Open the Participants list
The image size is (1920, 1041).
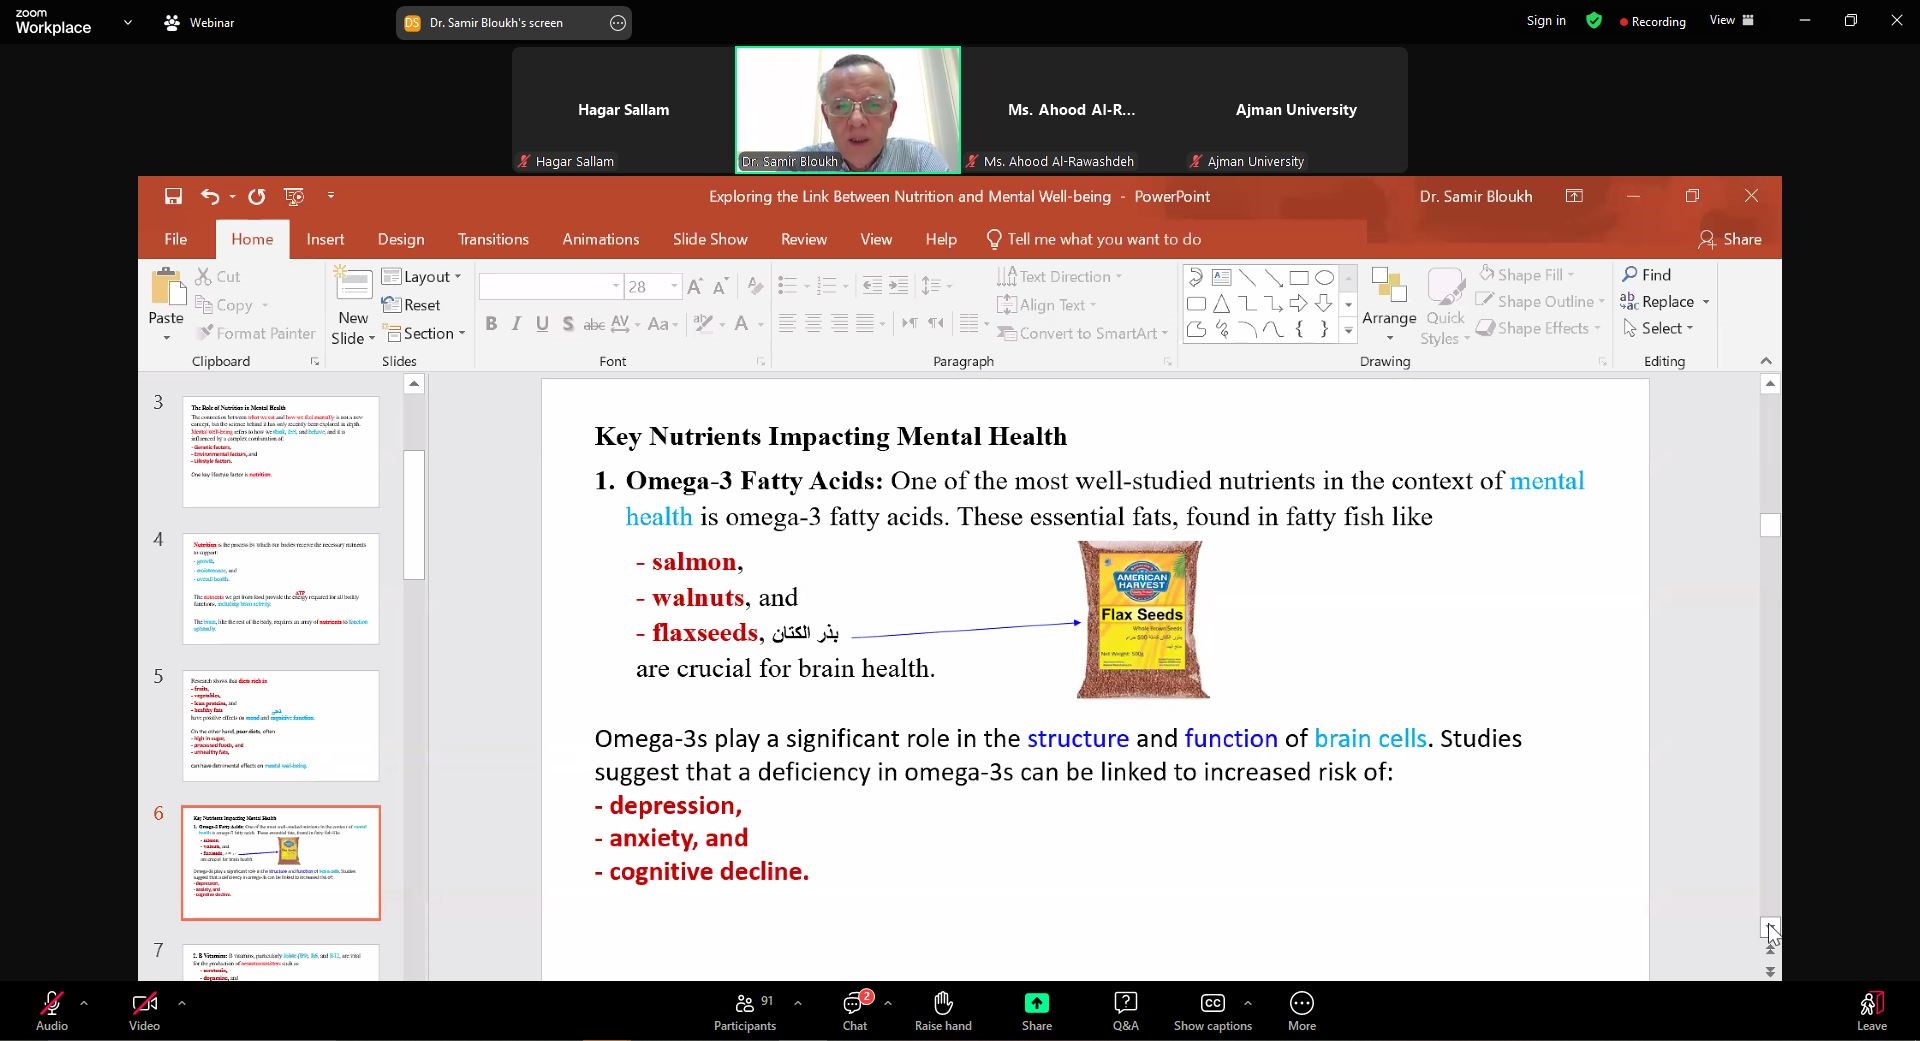[x=745, y=1010]
